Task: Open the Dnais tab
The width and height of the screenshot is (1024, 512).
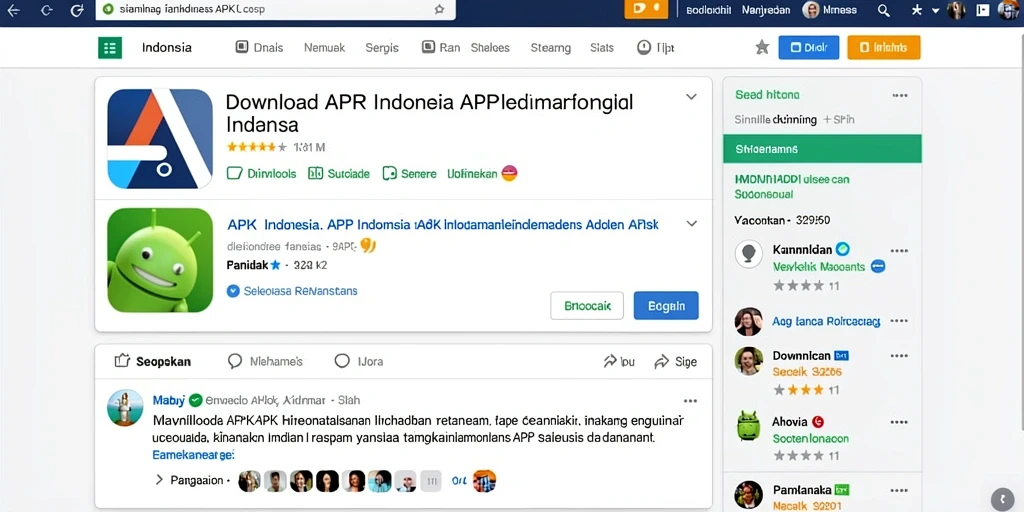Action: 259,48
